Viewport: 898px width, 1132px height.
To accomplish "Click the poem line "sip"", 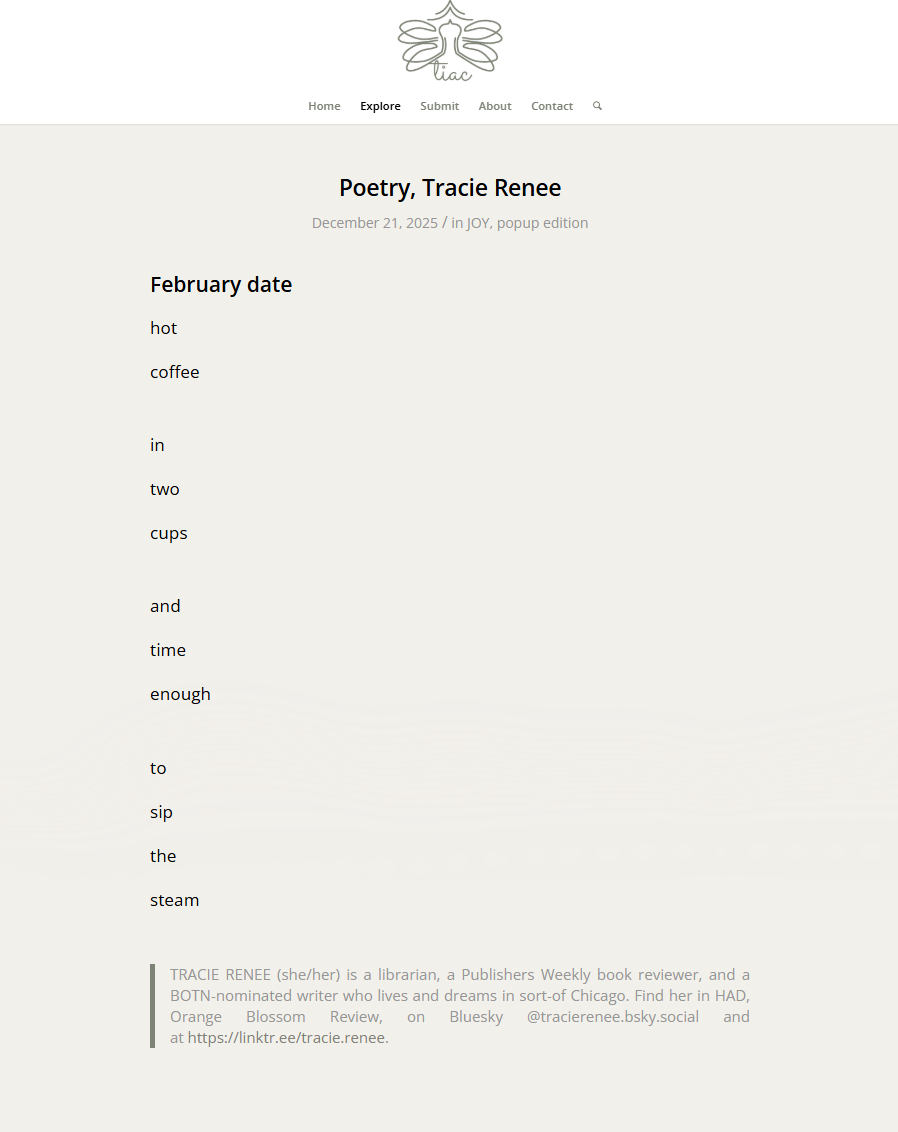I will pyautogui.click(x=161, y=812).
